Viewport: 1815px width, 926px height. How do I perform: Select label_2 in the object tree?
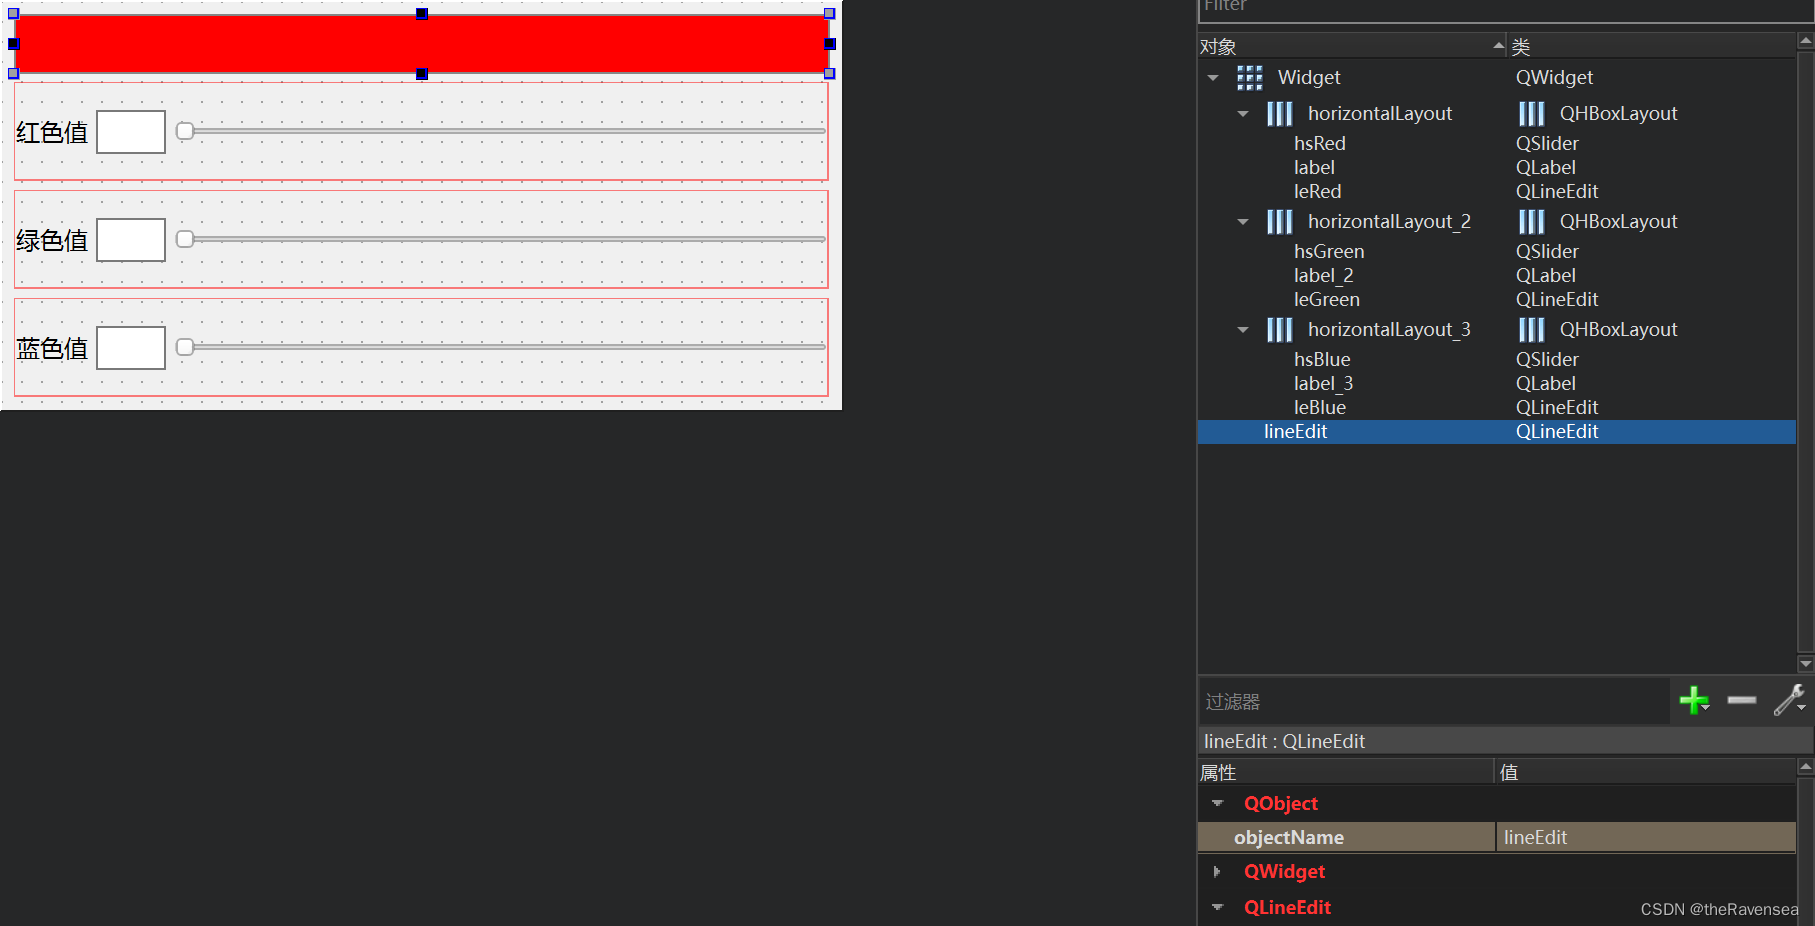(x=1323, y=276)
